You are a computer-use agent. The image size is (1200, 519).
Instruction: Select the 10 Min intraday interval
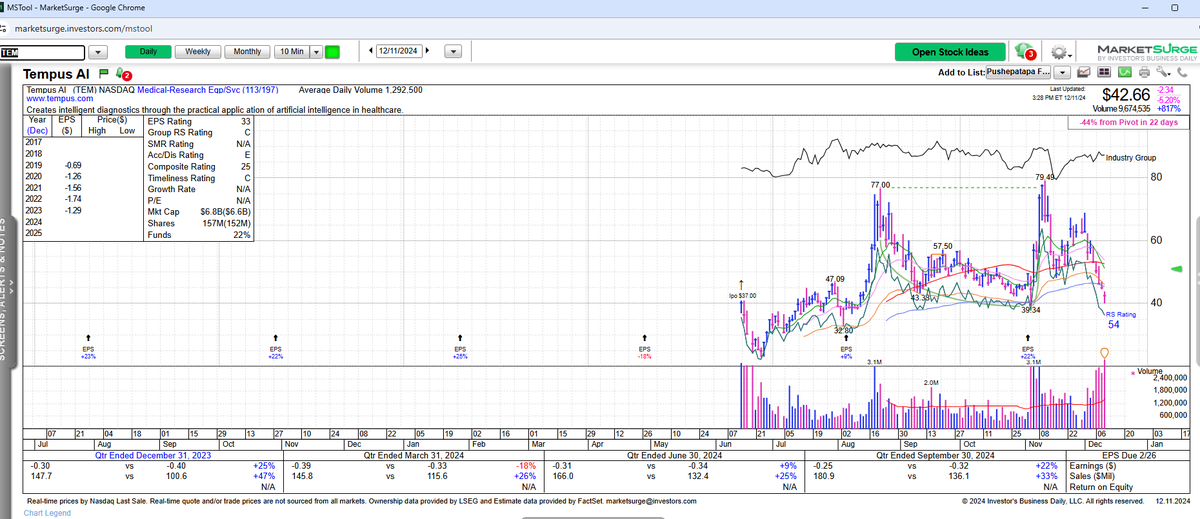pyautogui.click(x=291, y=52)
